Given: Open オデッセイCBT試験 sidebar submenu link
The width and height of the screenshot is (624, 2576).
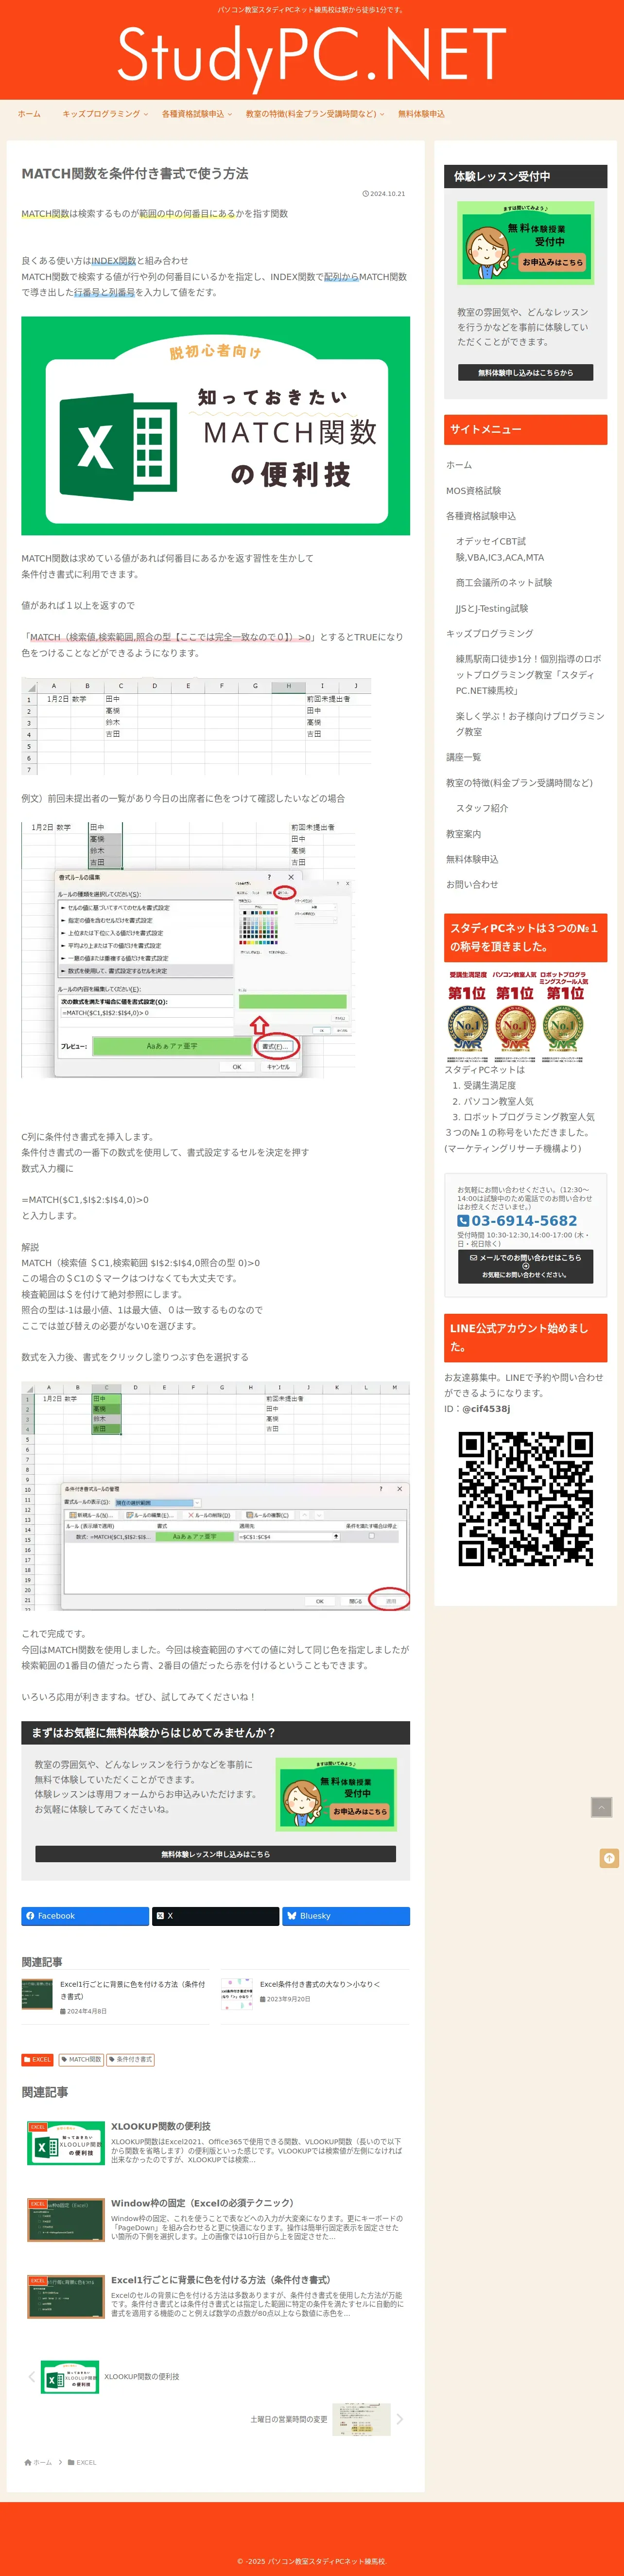Looking at the screenshot, I should coord(500,549).
